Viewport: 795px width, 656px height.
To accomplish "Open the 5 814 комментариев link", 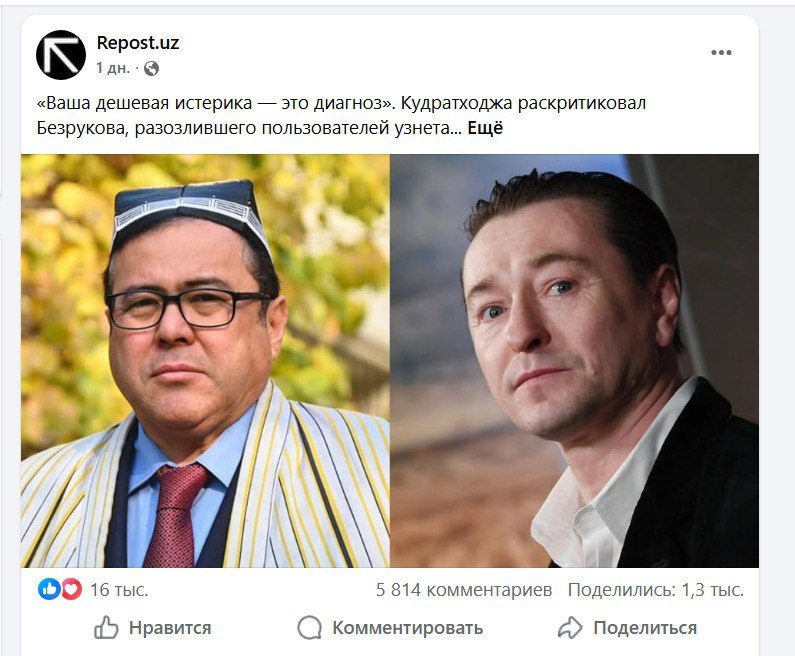I will (x=463, y=590).
